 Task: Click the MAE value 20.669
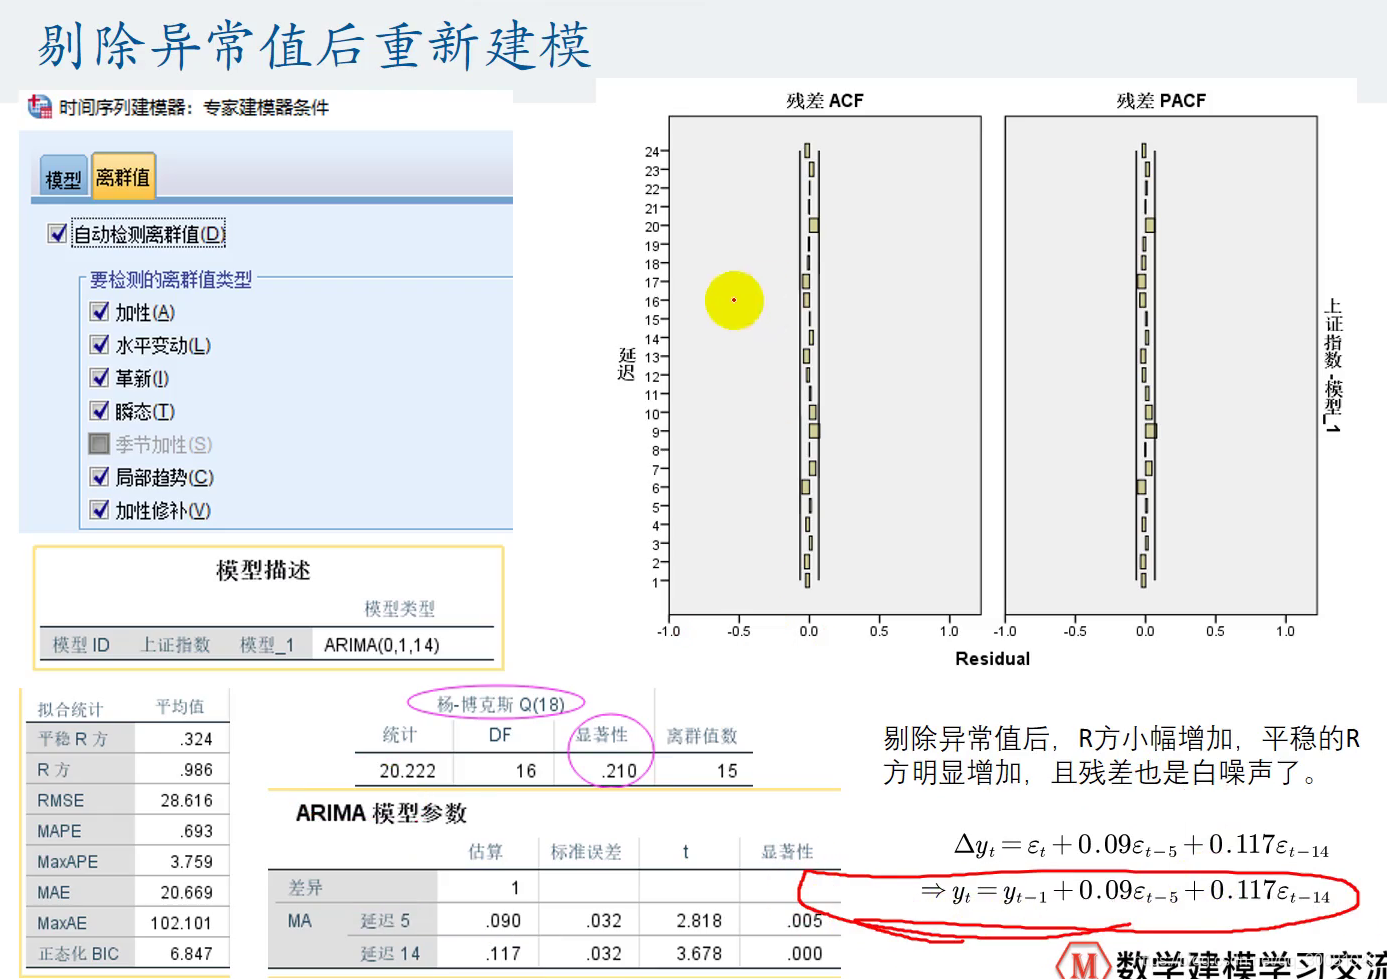pyautogui.click(x=187, y=893)
